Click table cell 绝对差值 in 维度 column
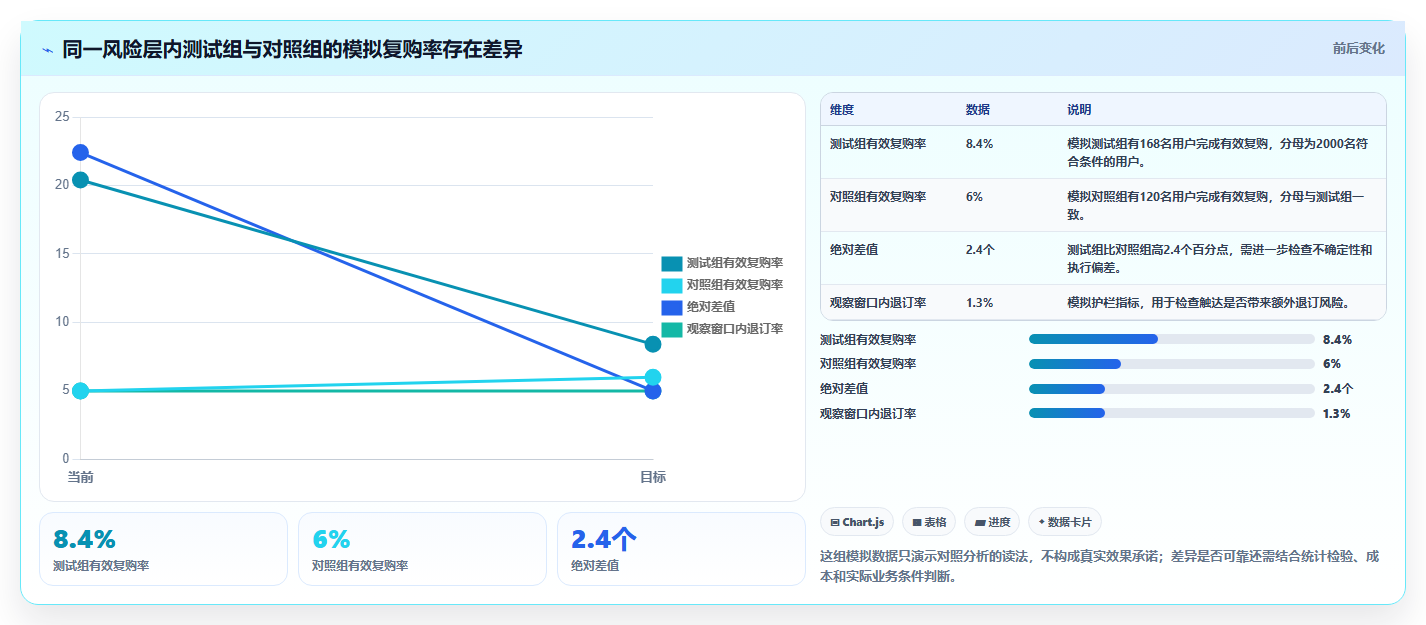This screenshot has width=1426, height=625. [x=854, y=249]
